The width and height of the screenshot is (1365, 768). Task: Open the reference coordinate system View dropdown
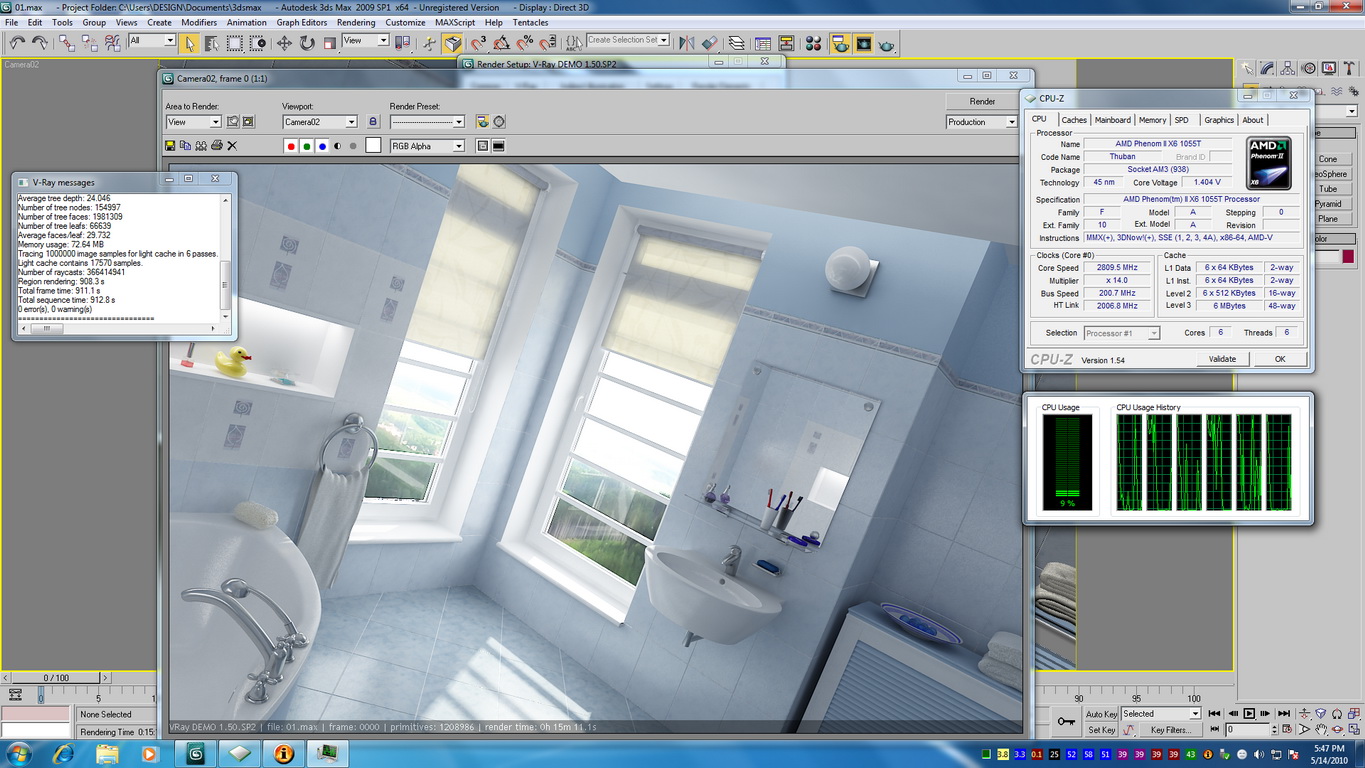[x=366, y=41]
